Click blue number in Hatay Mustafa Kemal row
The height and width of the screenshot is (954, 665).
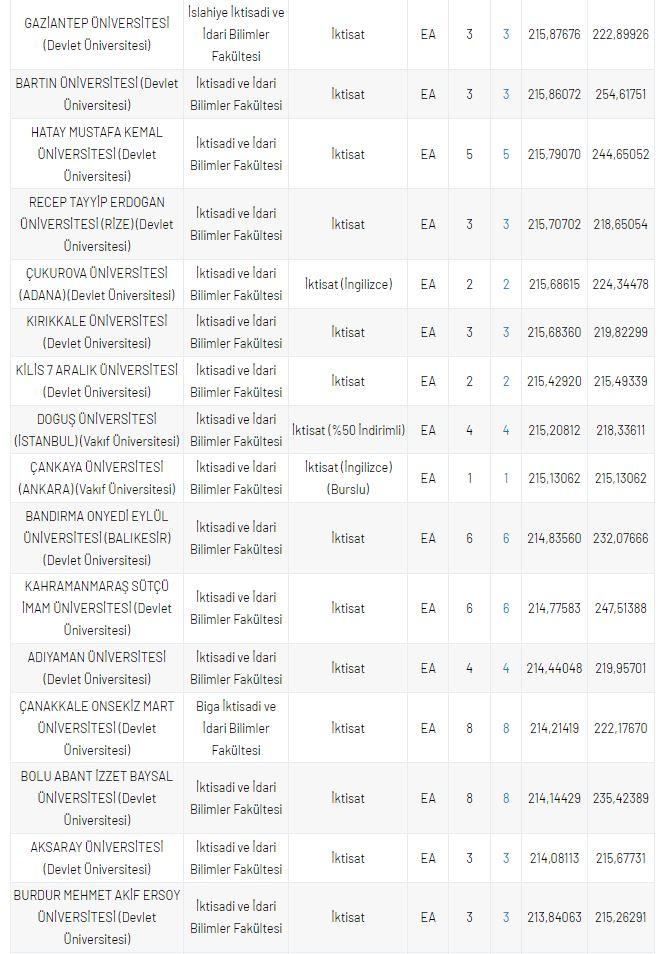tap(506, 154)
